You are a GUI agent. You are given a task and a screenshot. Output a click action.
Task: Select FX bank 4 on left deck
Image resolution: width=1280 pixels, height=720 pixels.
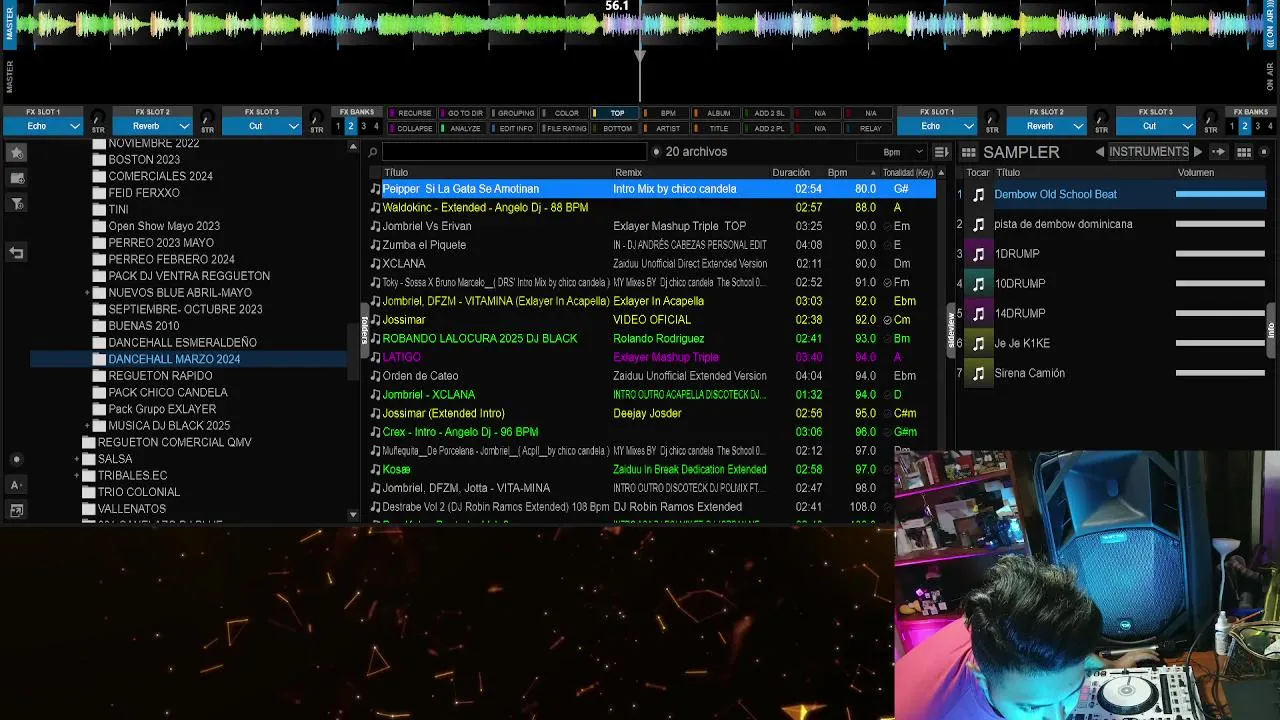coord(376,127)
